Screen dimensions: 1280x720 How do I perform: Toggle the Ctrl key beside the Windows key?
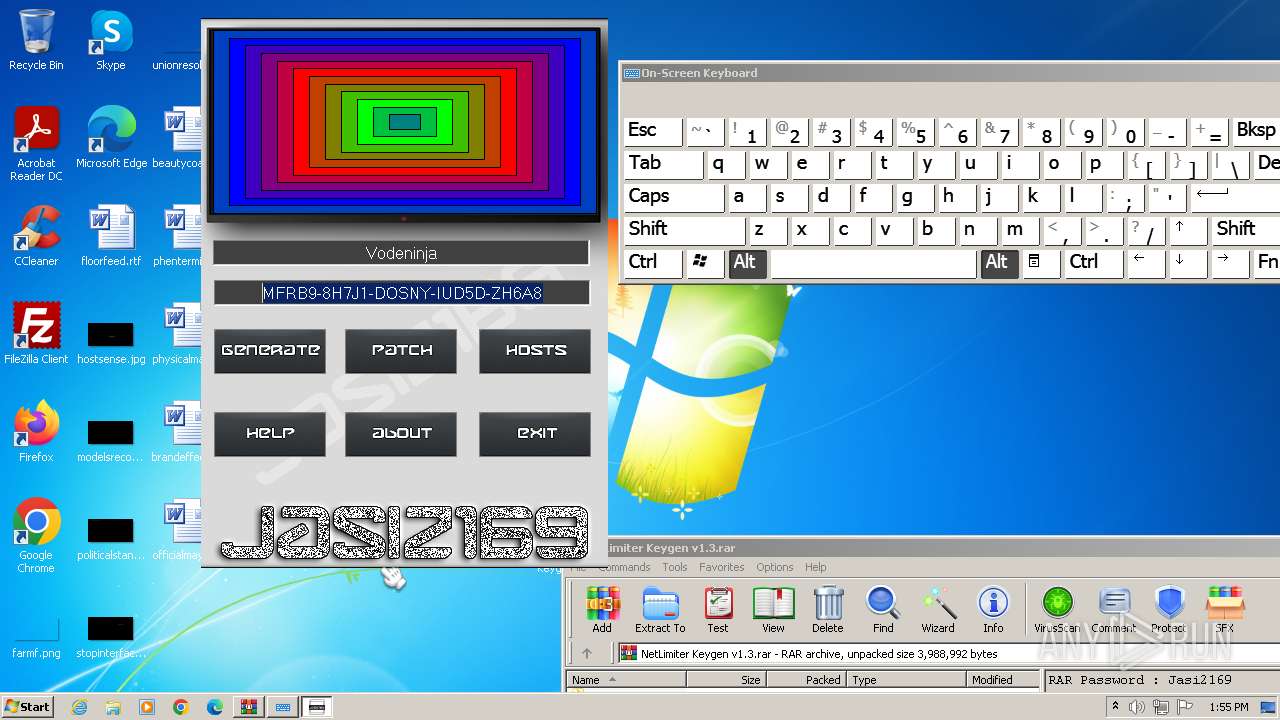tap(653, 263)
